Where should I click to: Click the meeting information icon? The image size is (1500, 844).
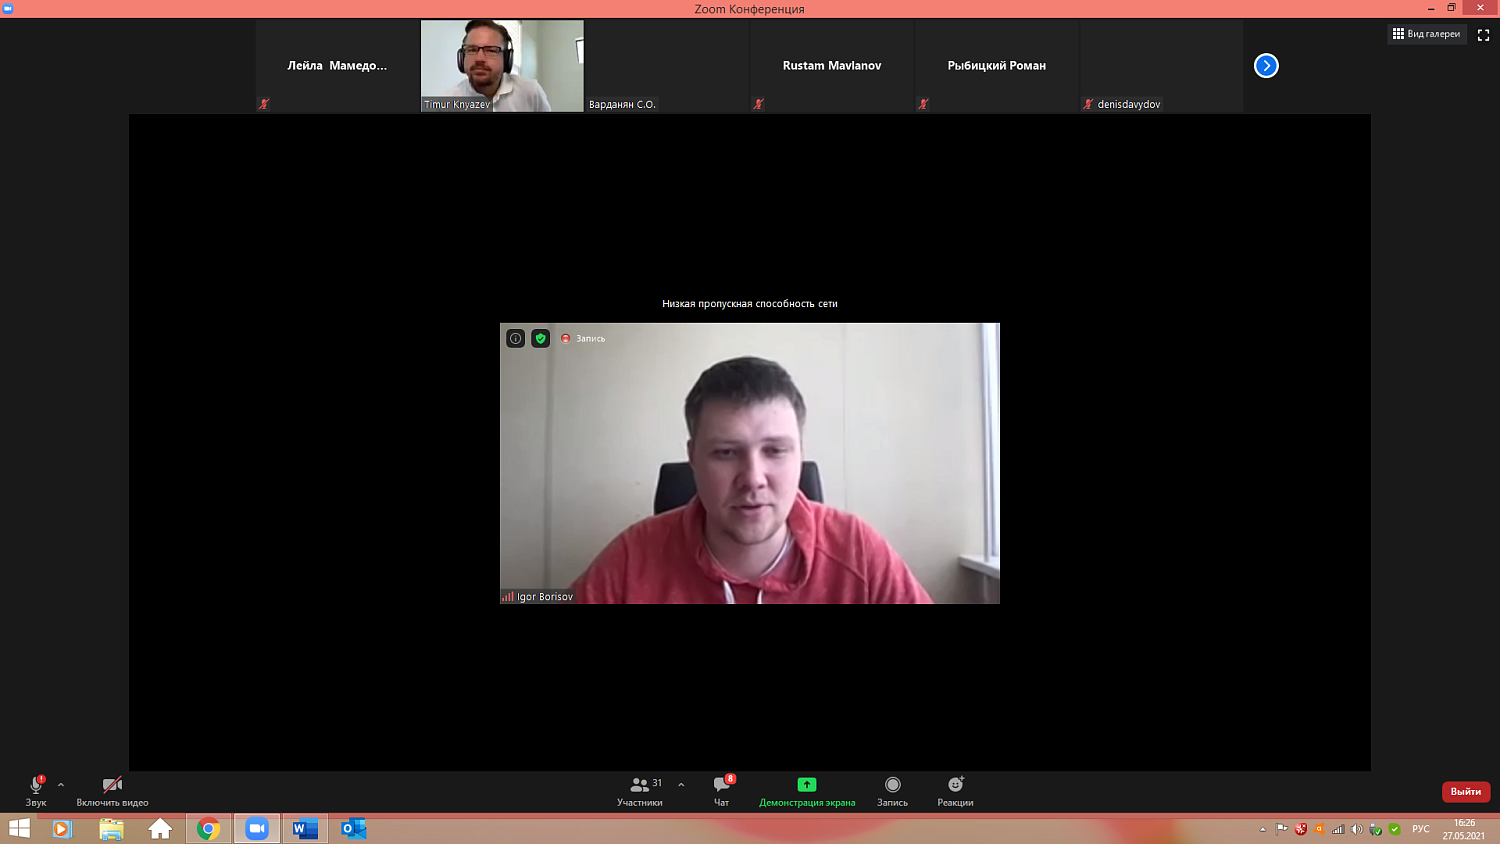(x=515, y=338)
